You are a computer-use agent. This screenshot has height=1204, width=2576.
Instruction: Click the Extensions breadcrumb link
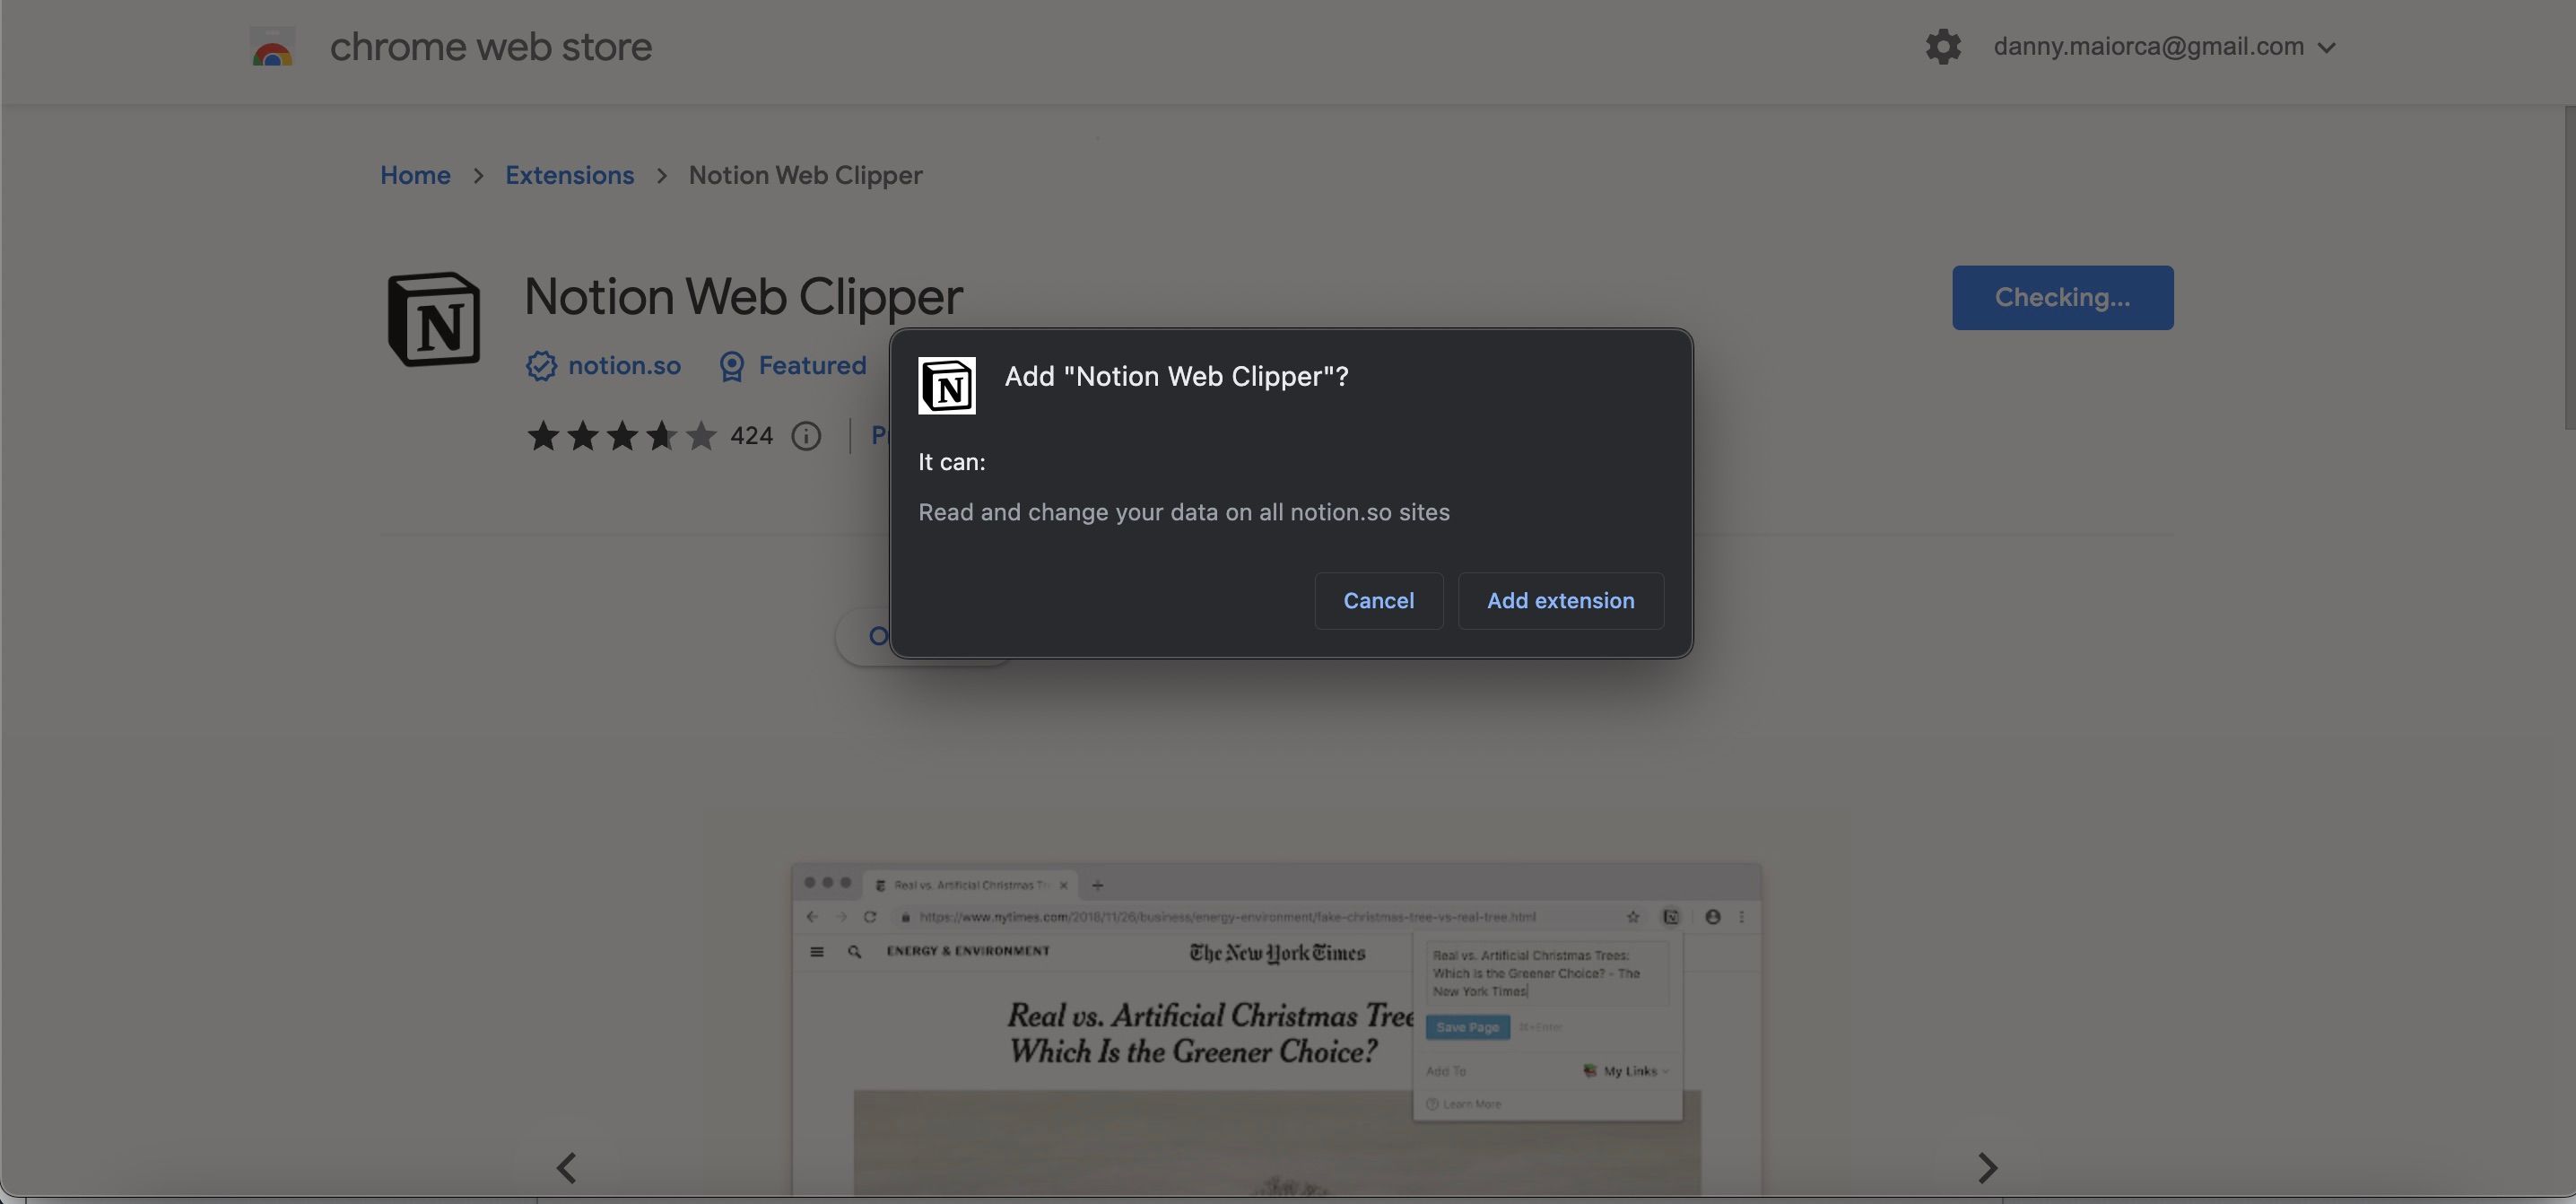pos(569,174)
